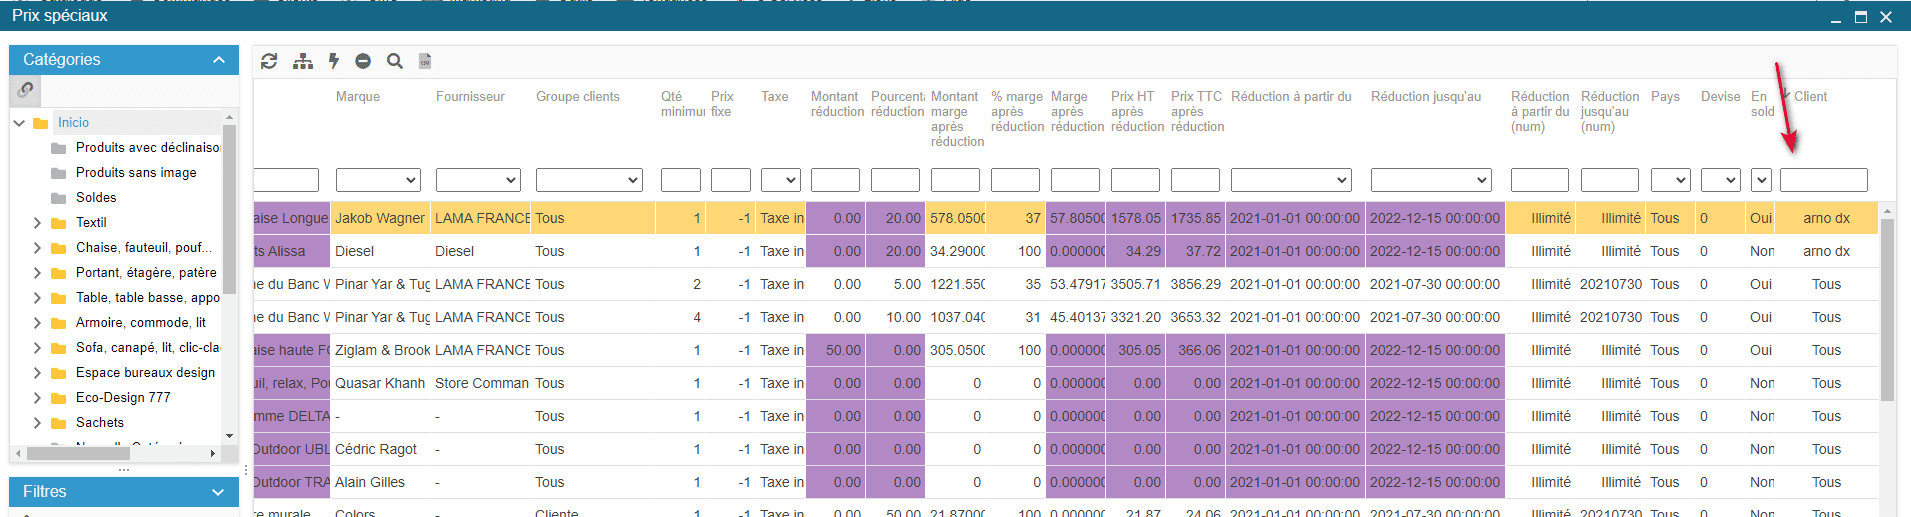Click the circle minus delete icon
This screenshot has height=517, width=1911.
click(363, 61)
